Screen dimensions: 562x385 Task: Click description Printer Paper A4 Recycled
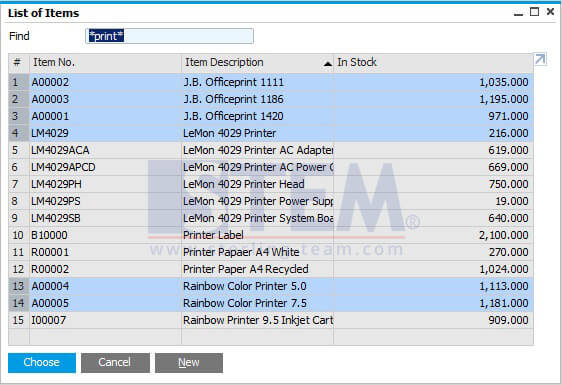click(x=246, y=269)
